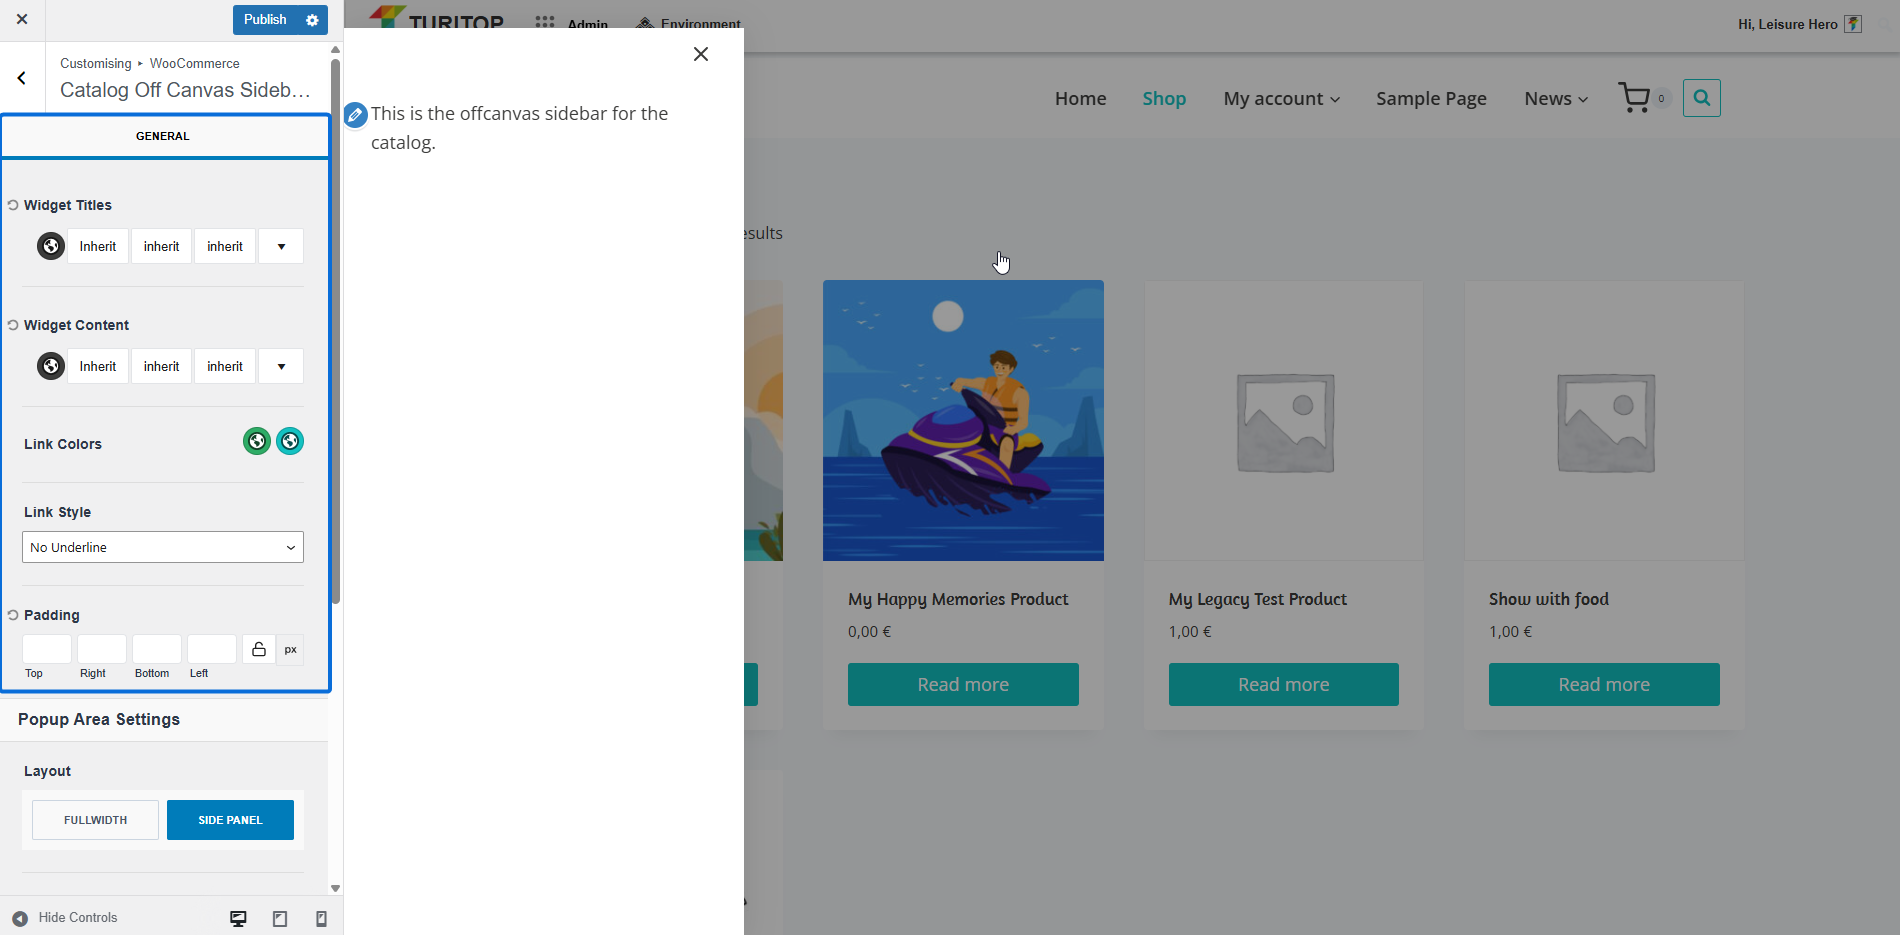The width and height of the screenshot is (1900, 935).
Task: Open the My account menu
Action: pyautogui.click(x=1281, y=98)
